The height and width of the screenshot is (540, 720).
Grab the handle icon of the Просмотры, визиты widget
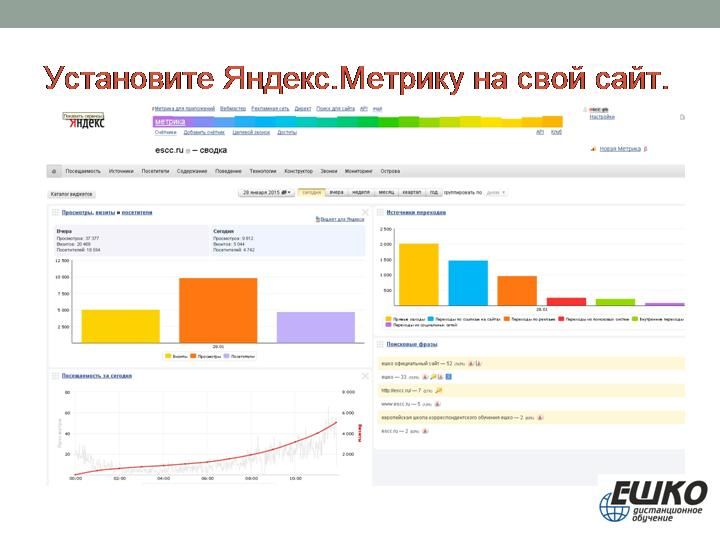tap(56, 212)
